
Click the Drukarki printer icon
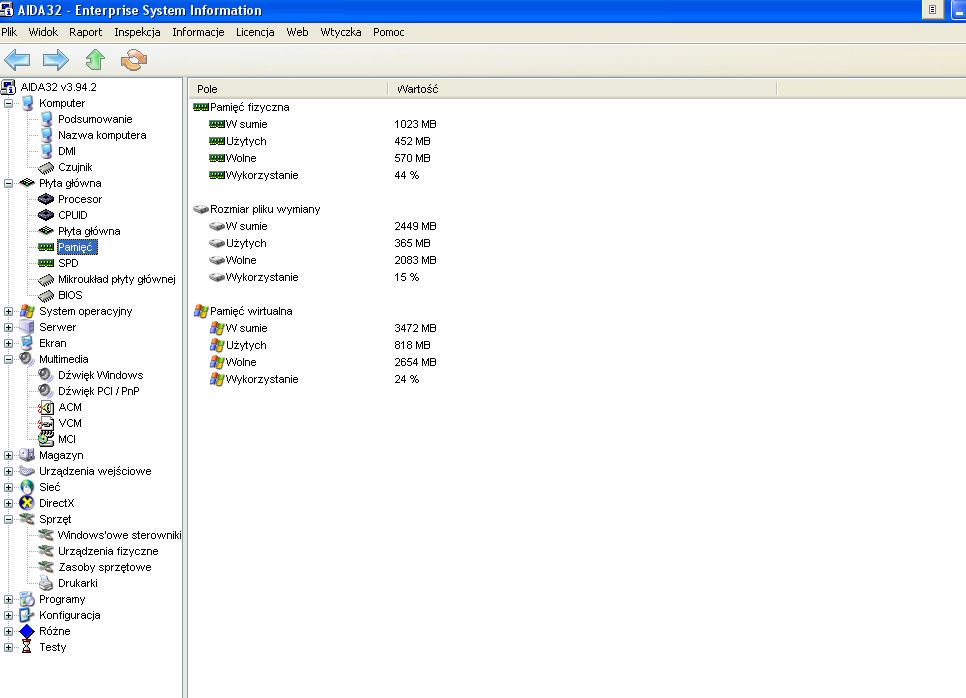point(46,583)
